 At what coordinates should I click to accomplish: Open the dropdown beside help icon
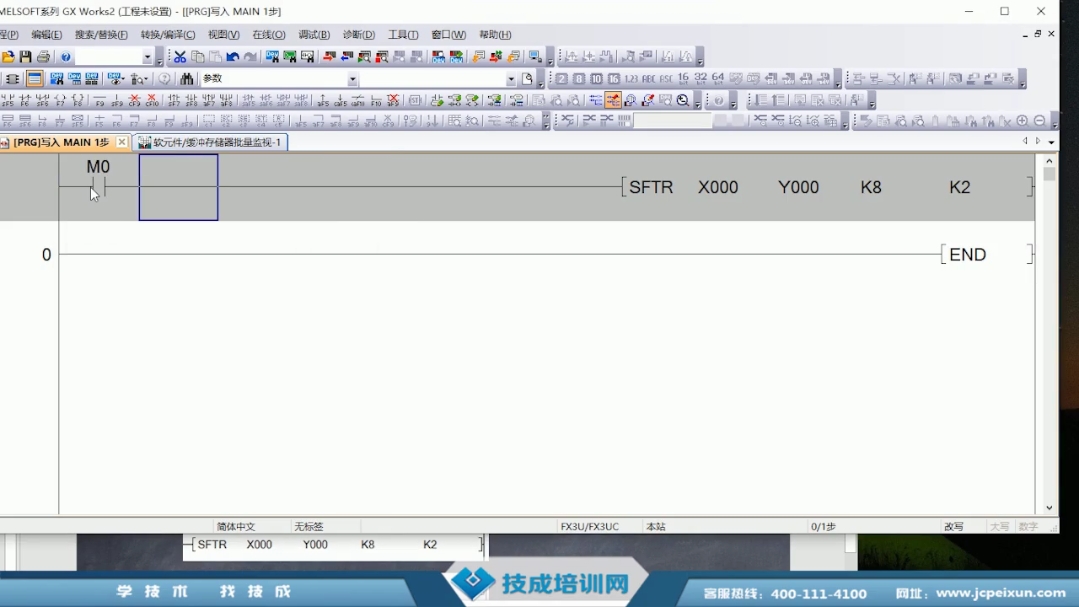click(147, 57)
